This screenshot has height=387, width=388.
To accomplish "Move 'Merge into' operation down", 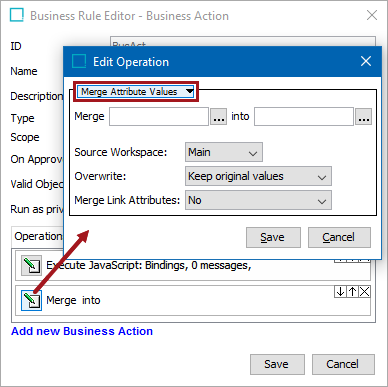I will [x=340, y=292].
